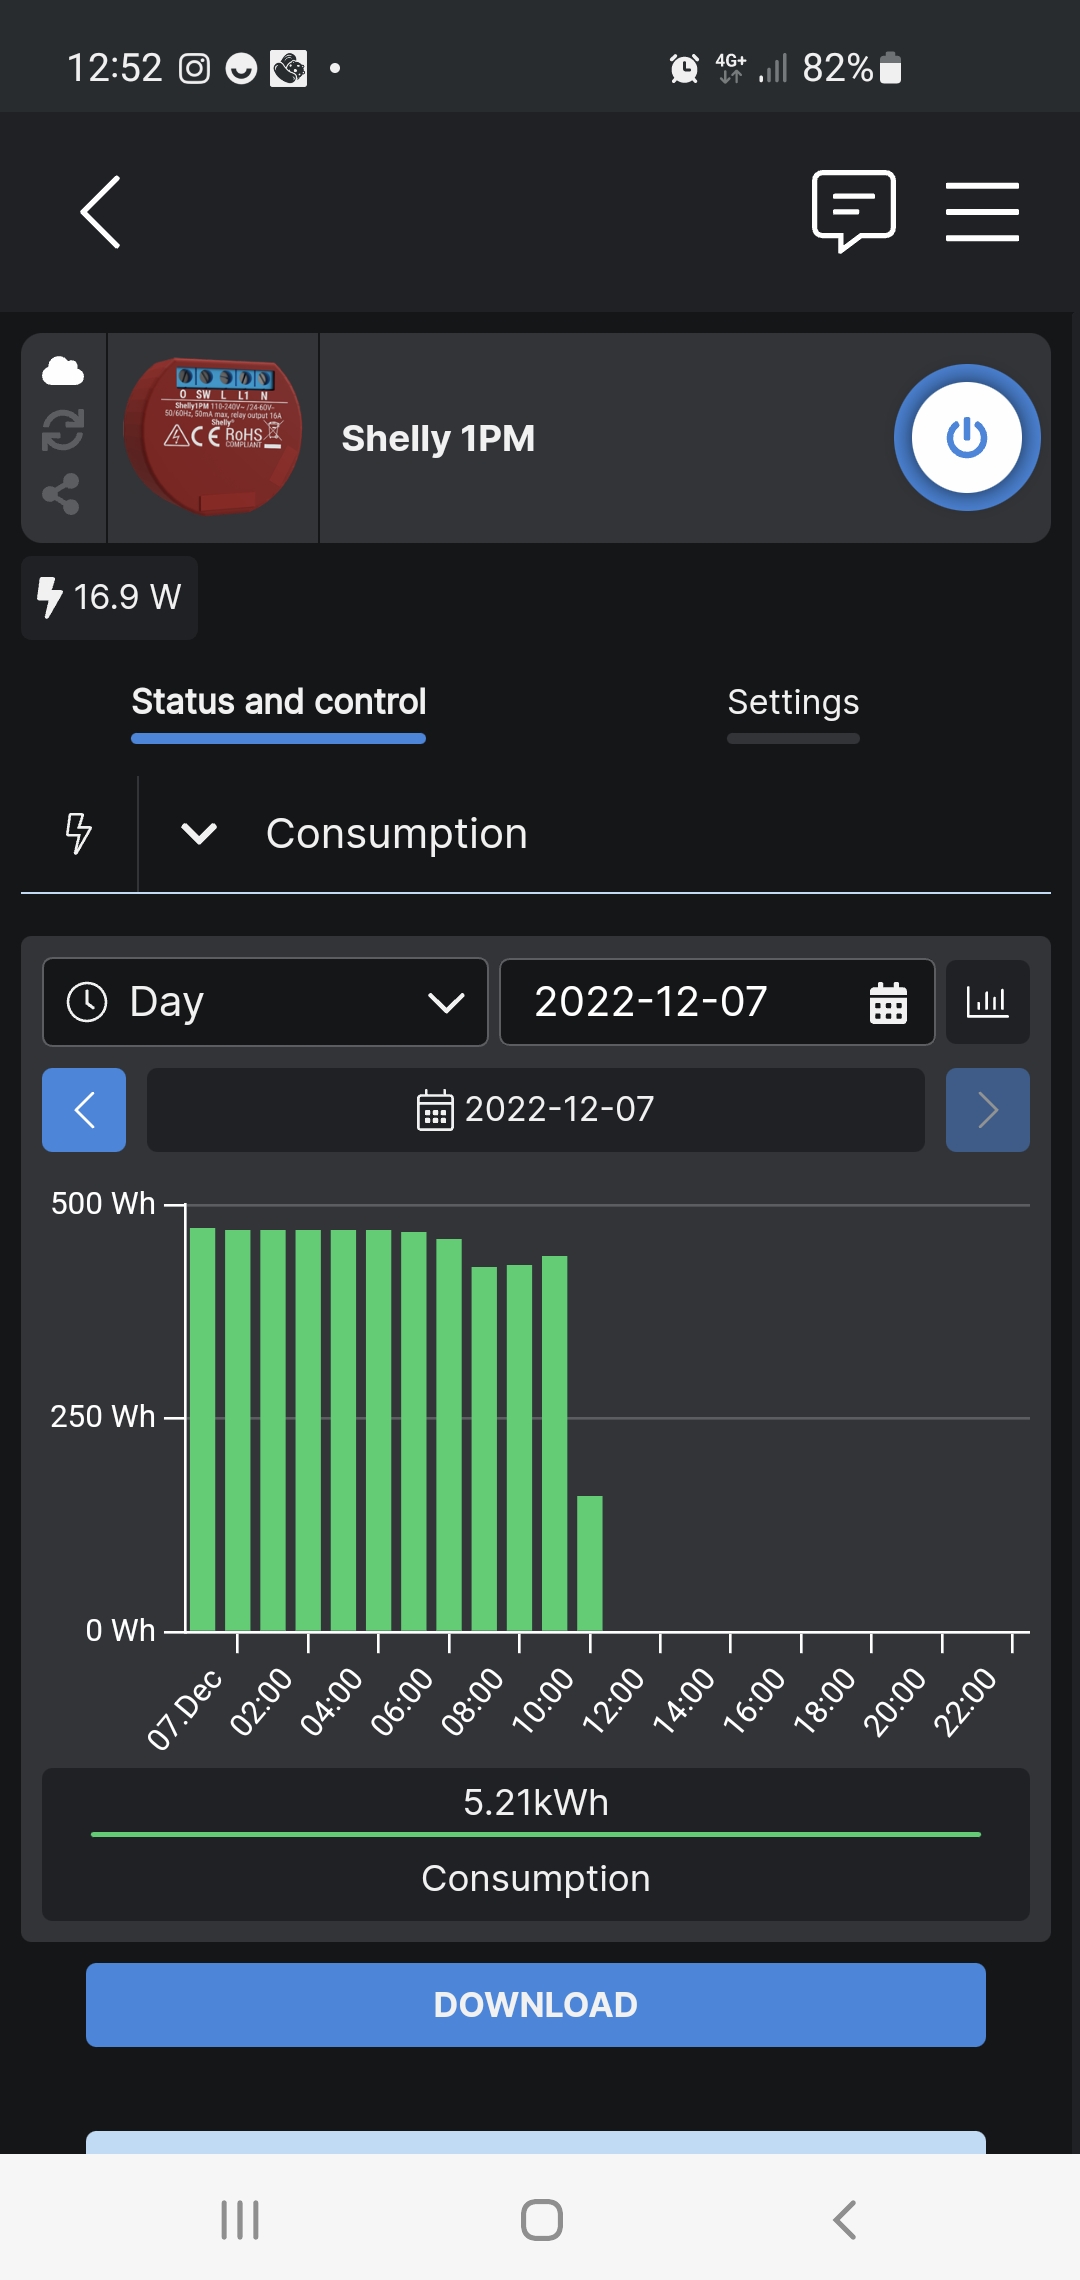The height and width of the screenshot is (2280, 1080).
Task: Tap the Android home navigation button
Action: pyautogui.click(x=541, y=2220)
